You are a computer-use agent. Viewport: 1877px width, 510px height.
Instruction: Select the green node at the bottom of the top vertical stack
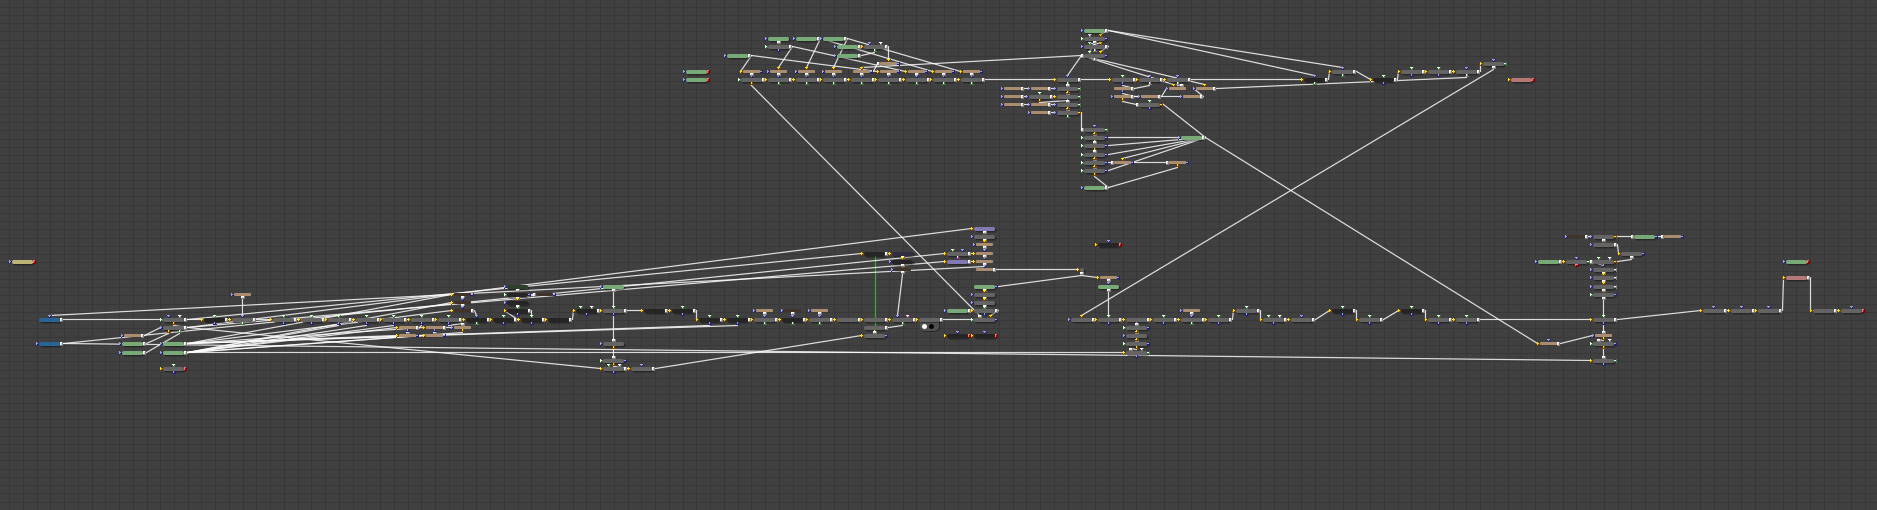(1095, 188)
